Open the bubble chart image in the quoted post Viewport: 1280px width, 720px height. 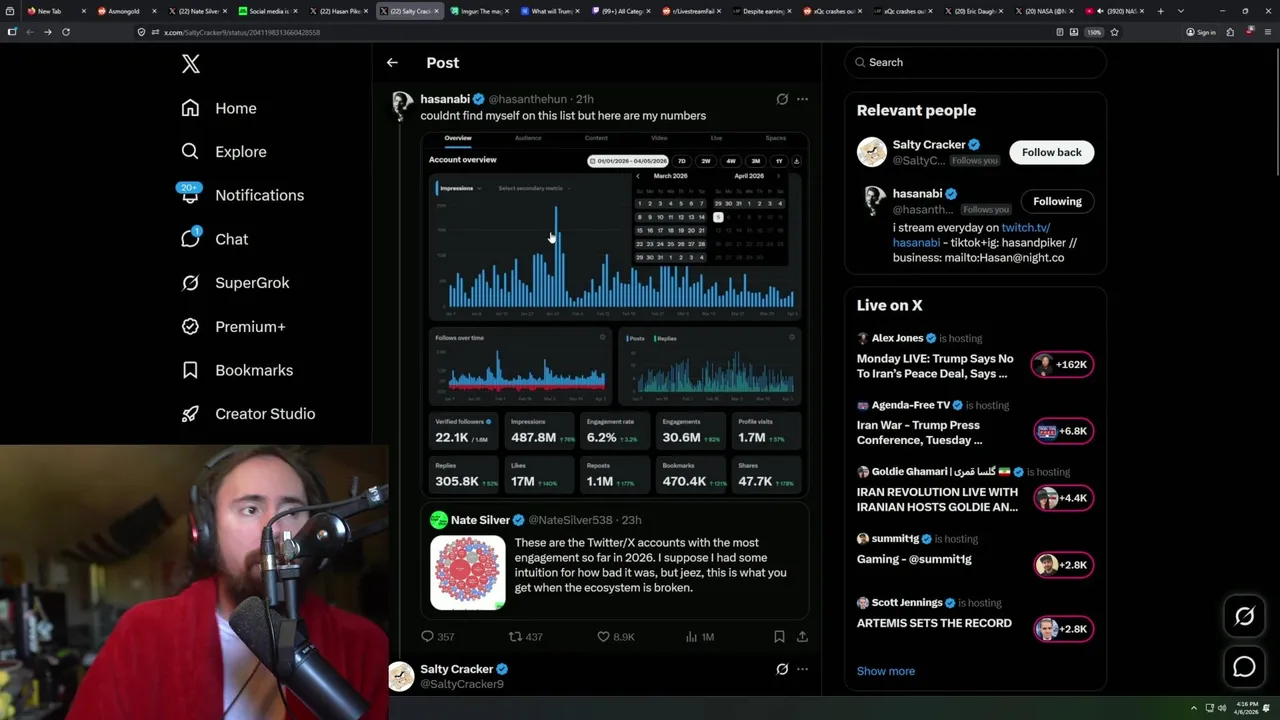coord(467,573)
